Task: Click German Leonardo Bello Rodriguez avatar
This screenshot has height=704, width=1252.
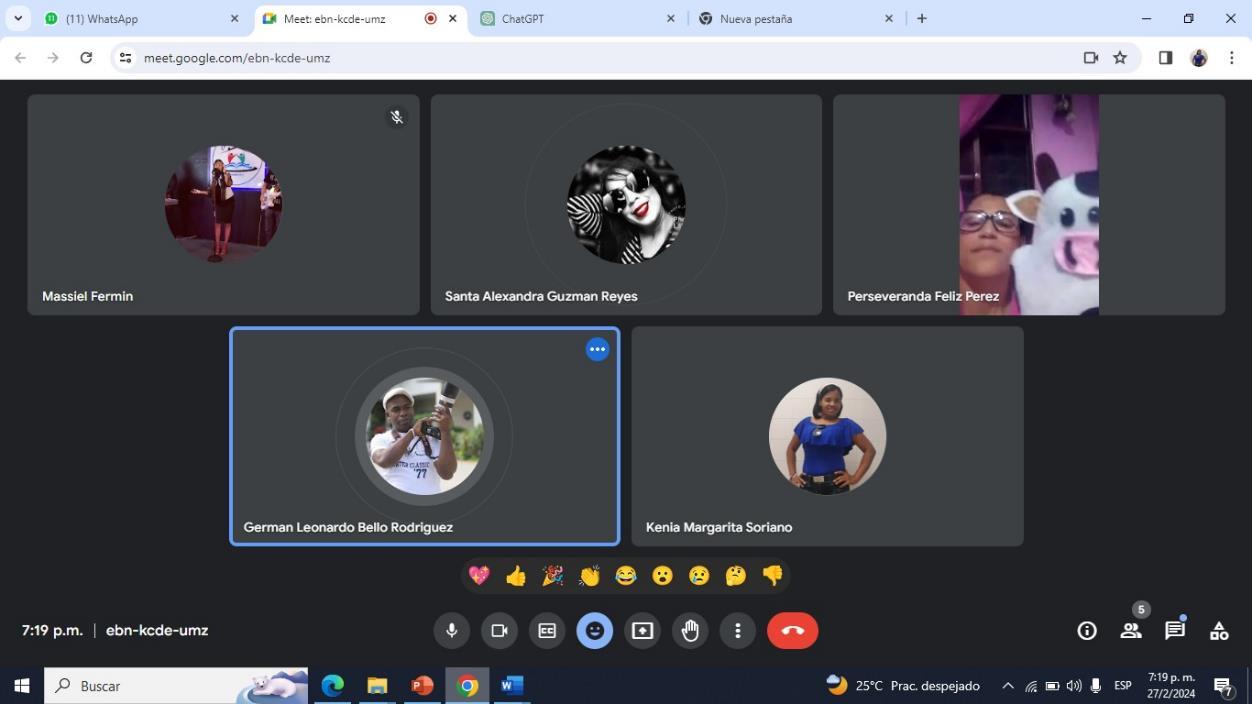Action: coord(424,436)
